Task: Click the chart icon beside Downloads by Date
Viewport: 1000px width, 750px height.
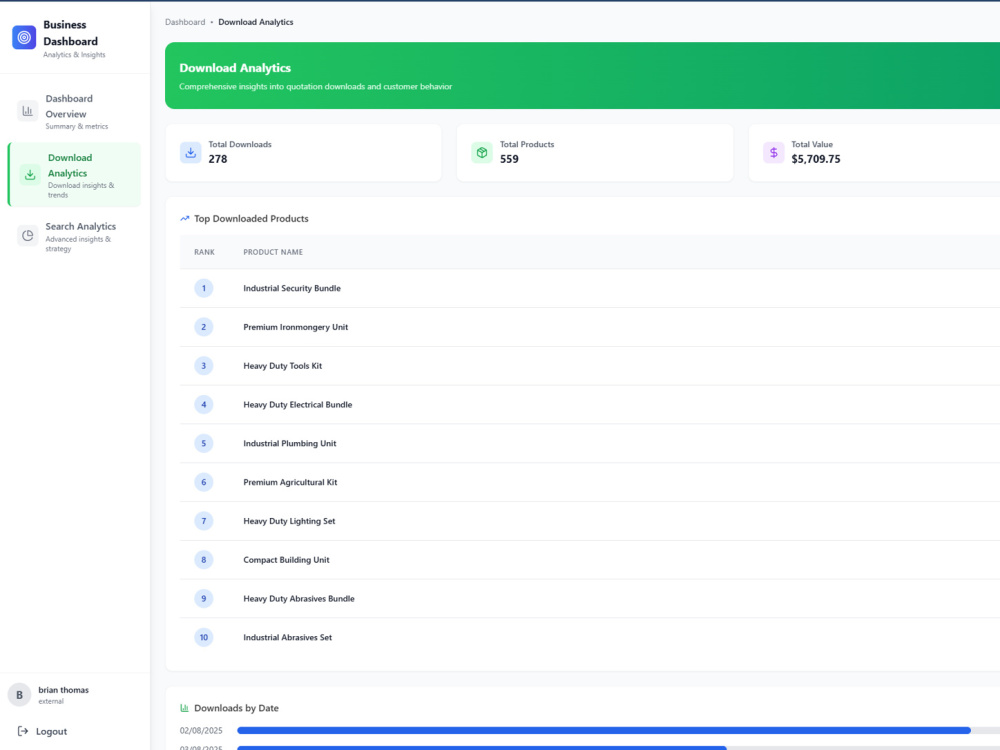Action: click(184, 708)
